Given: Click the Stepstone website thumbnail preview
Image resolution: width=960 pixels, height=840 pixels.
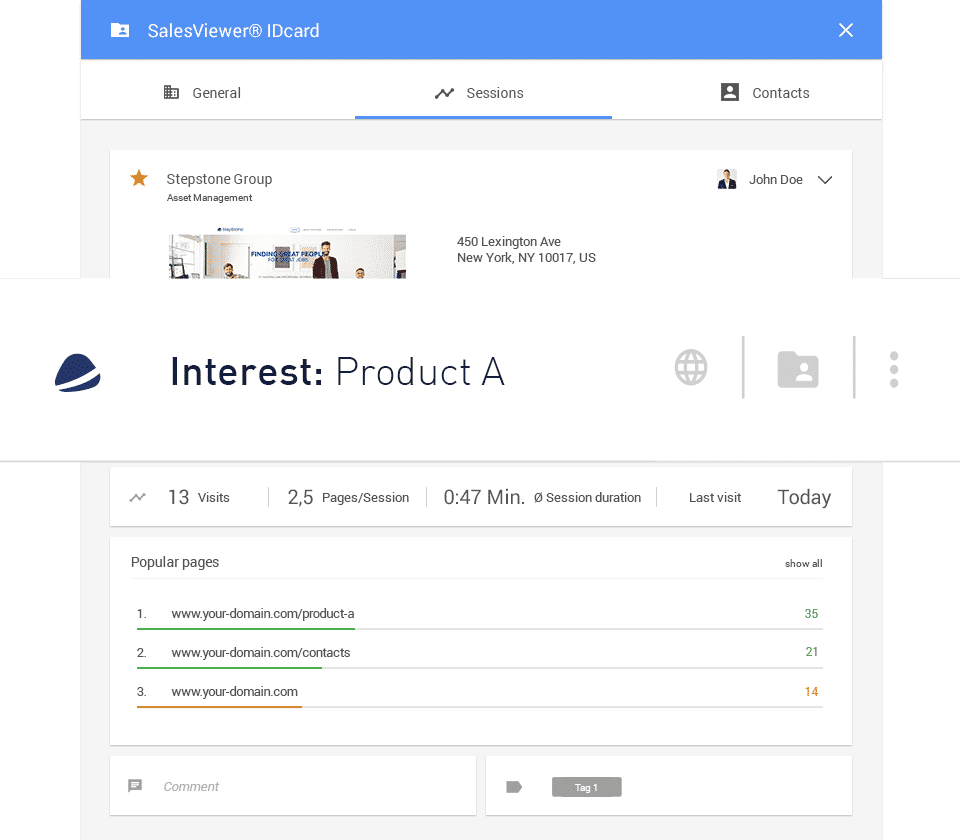Looking at the screenshot, I should (287, 256).
